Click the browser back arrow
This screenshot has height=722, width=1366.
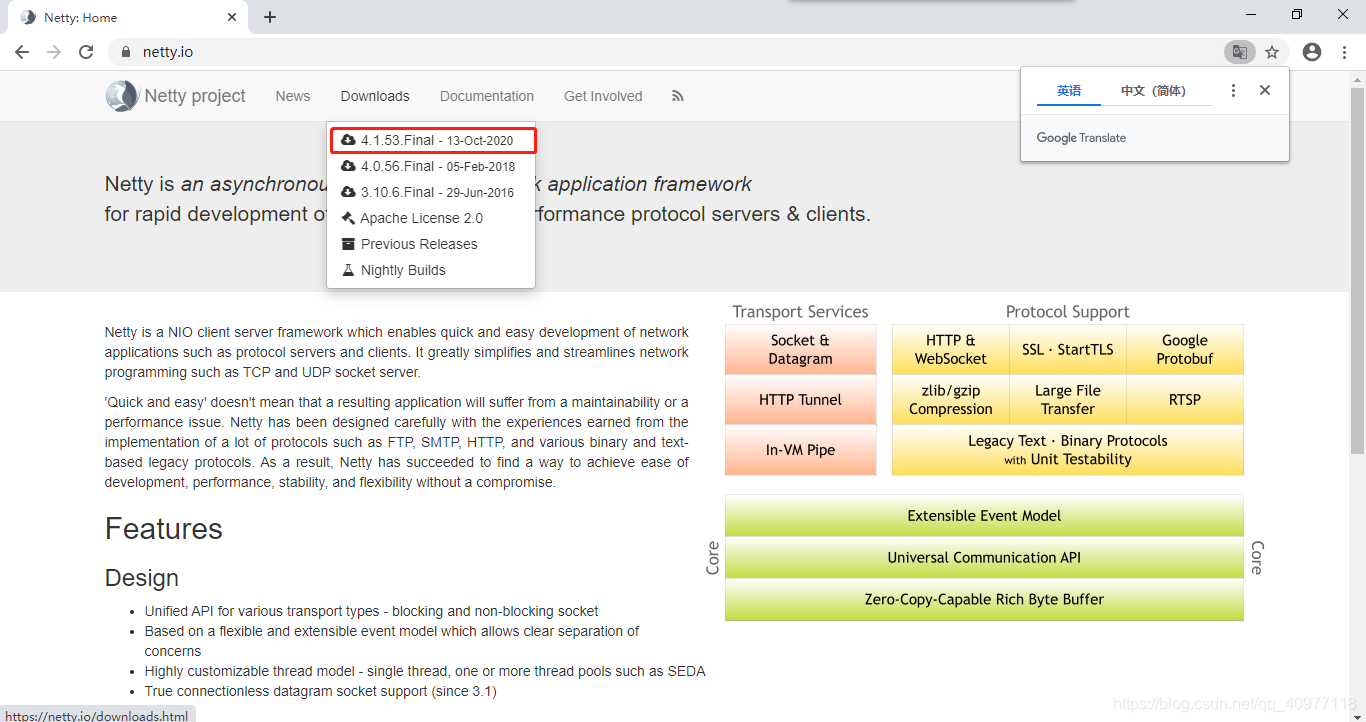22,52
